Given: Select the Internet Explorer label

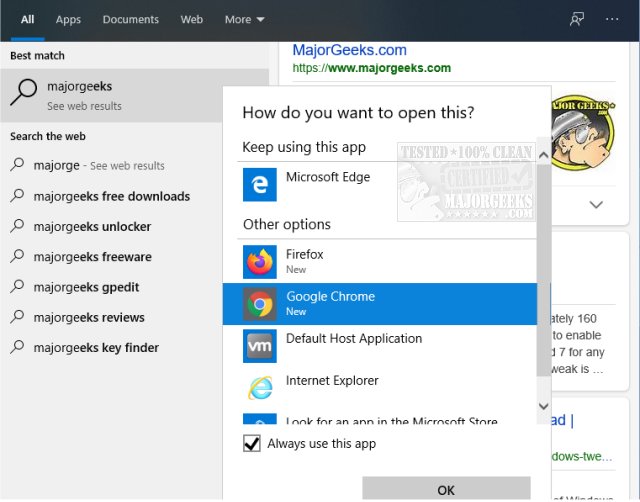Looking at the screenshot, I should [x=332, y=380].
